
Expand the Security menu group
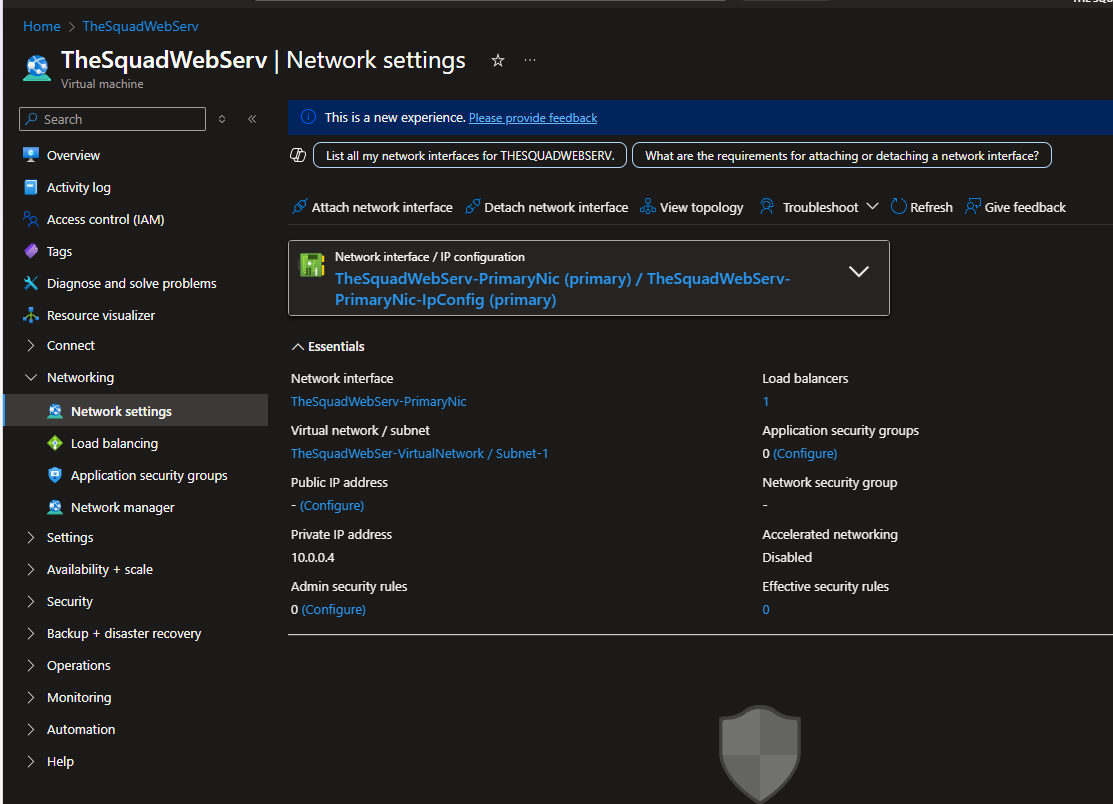(31, 601)
